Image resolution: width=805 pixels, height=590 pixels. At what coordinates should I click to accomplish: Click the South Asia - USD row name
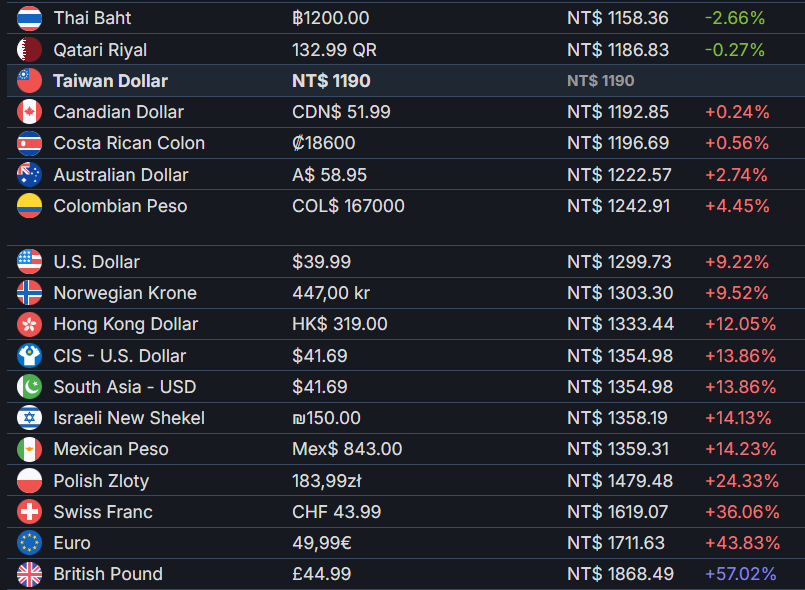pos(125,387)
